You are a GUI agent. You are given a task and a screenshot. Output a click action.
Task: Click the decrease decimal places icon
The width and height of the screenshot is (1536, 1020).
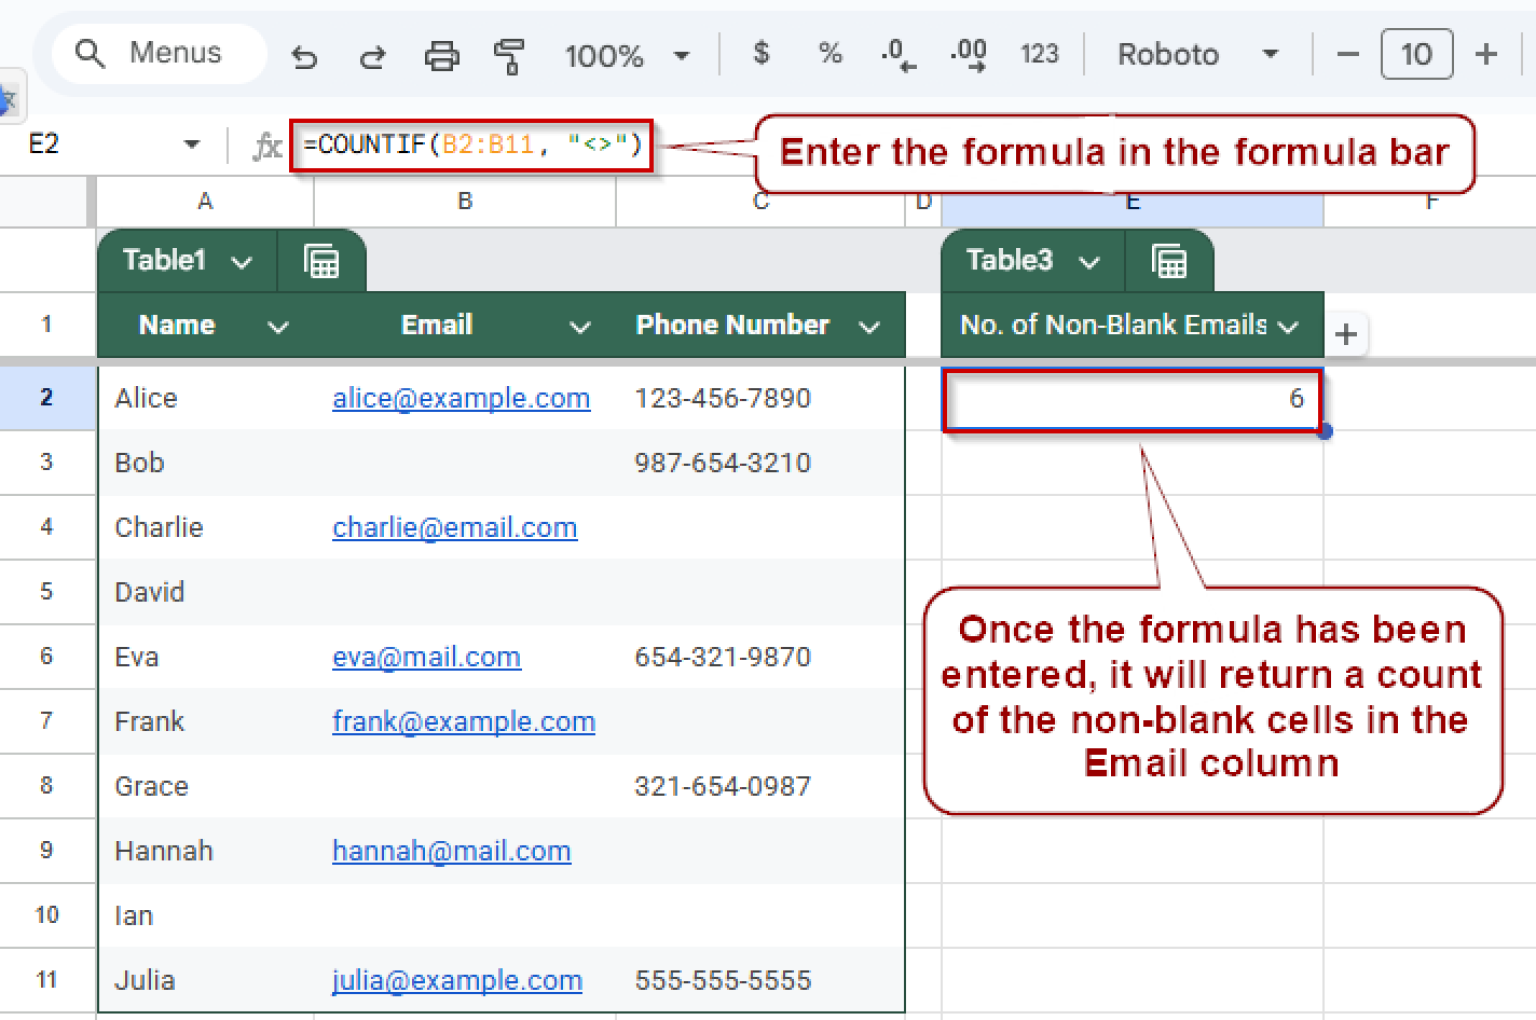tap(897, 55)
